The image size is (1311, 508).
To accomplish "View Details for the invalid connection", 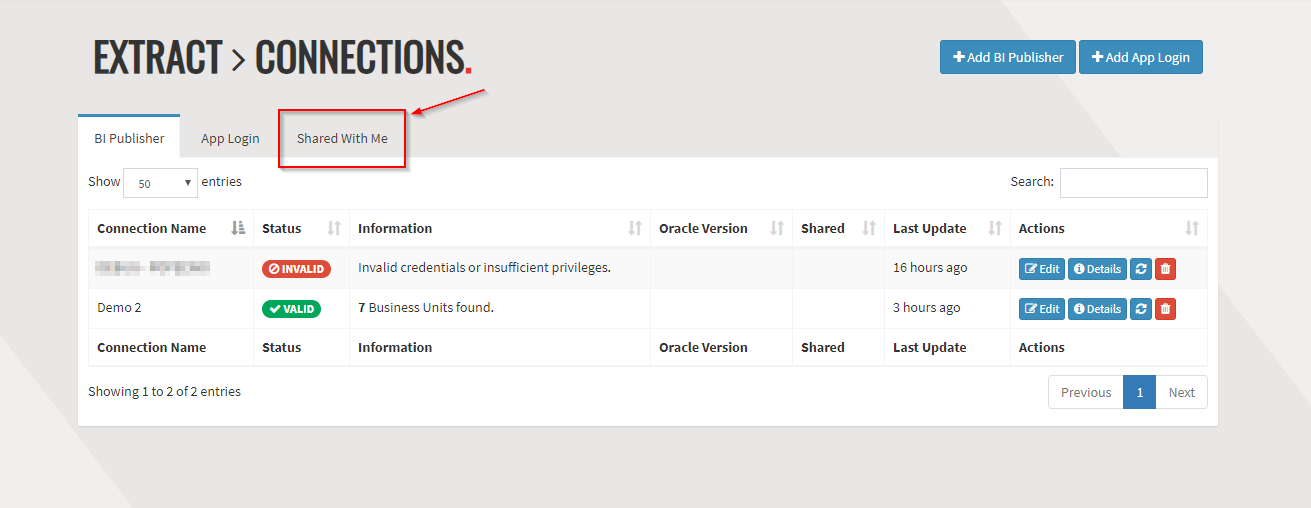I will (x=1097, y=269).
